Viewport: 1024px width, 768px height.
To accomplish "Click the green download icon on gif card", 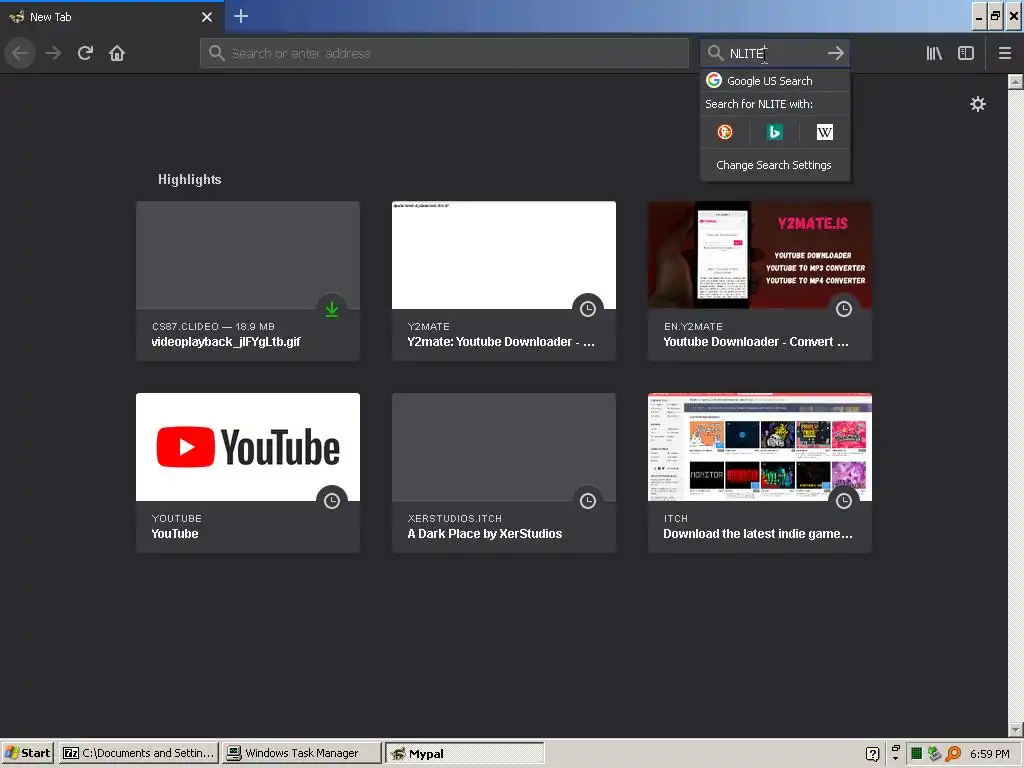I will point(332,309).
